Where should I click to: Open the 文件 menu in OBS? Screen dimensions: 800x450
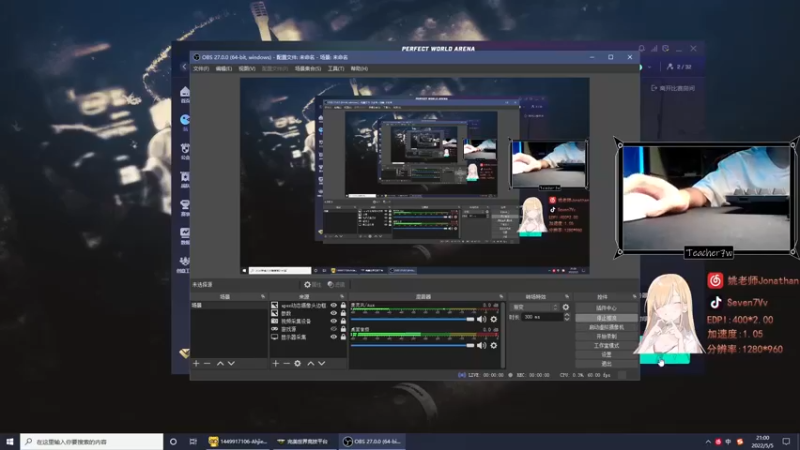click(x=201, y=68)
